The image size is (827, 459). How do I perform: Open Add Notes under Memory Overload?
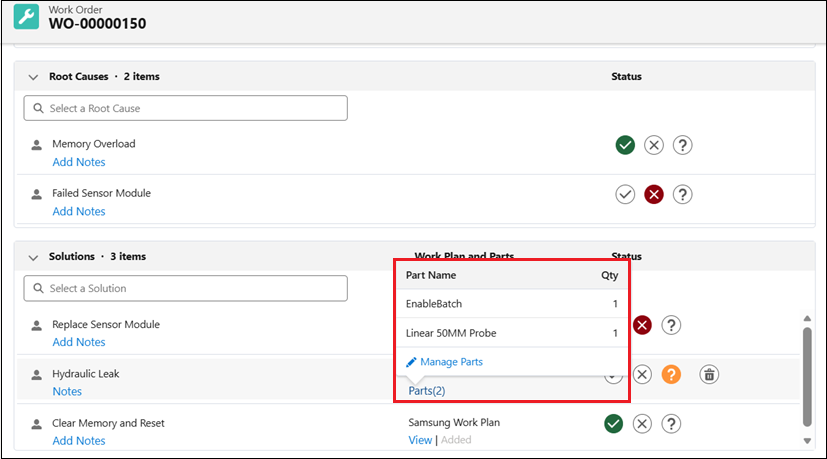79,162
